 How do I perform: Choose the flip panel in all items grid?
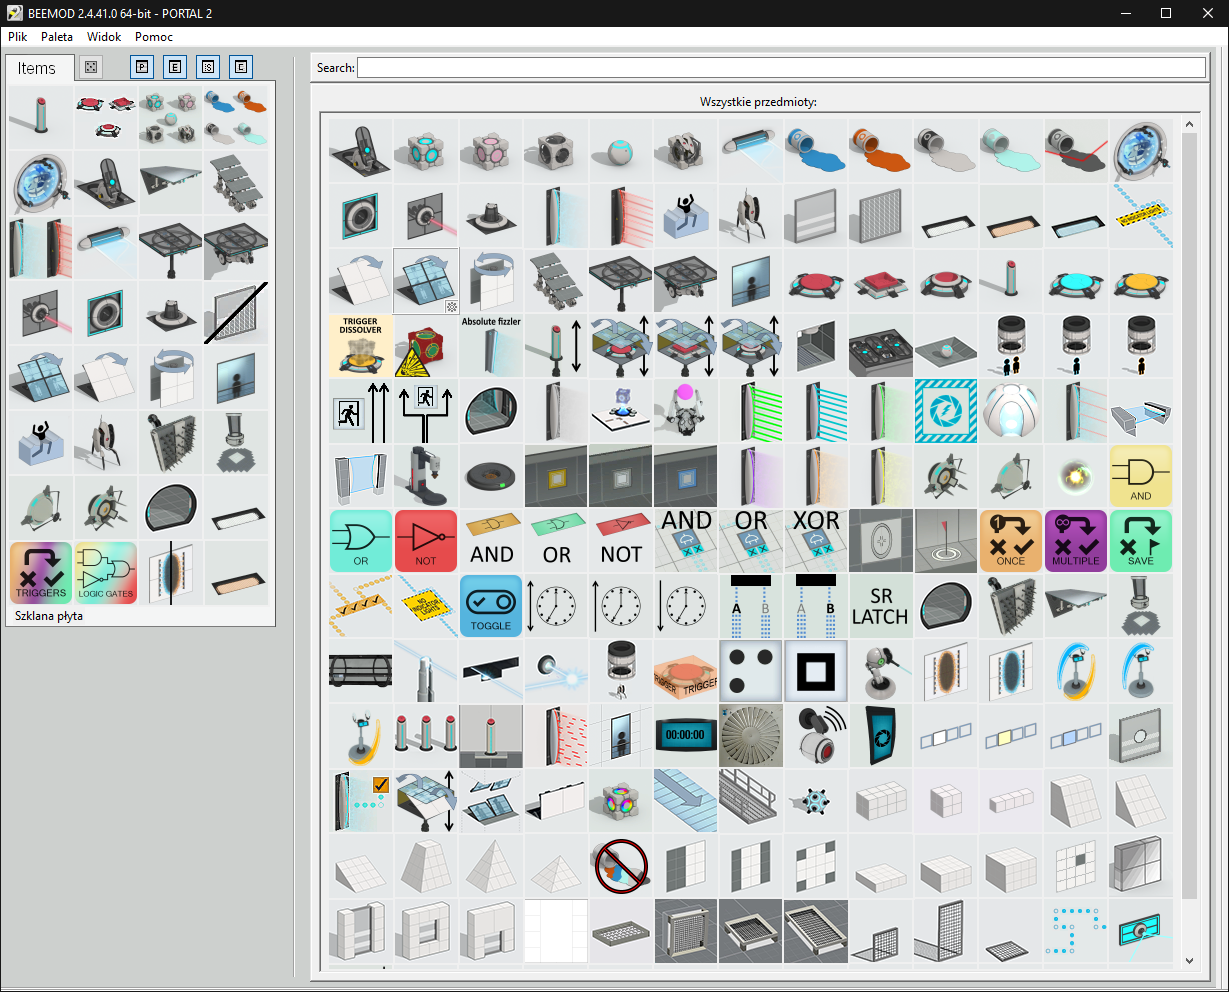pyautogui.click(x=491, y=281)
